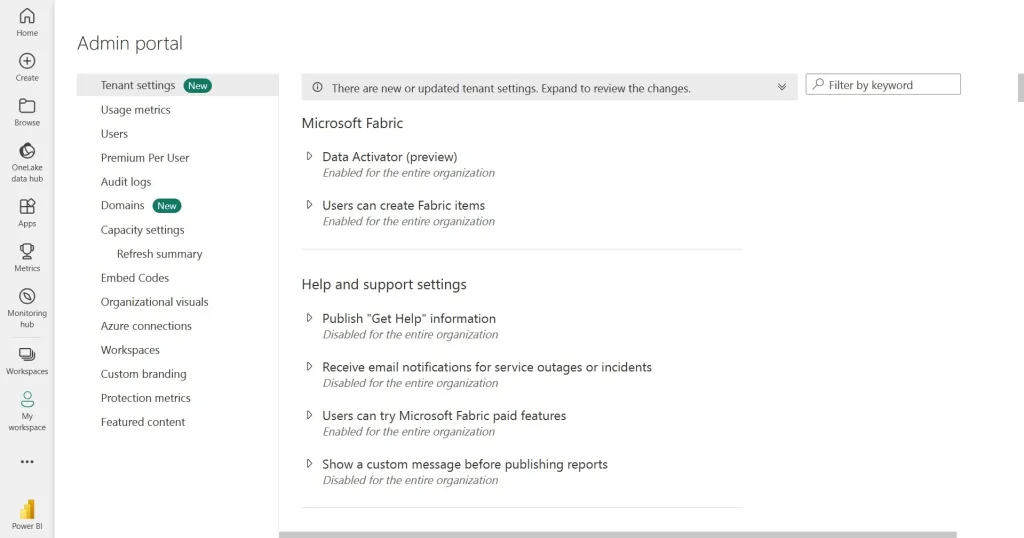Open My workspace
The width and height of the screenshot is (1024, 538).
[x=27, y=411]
